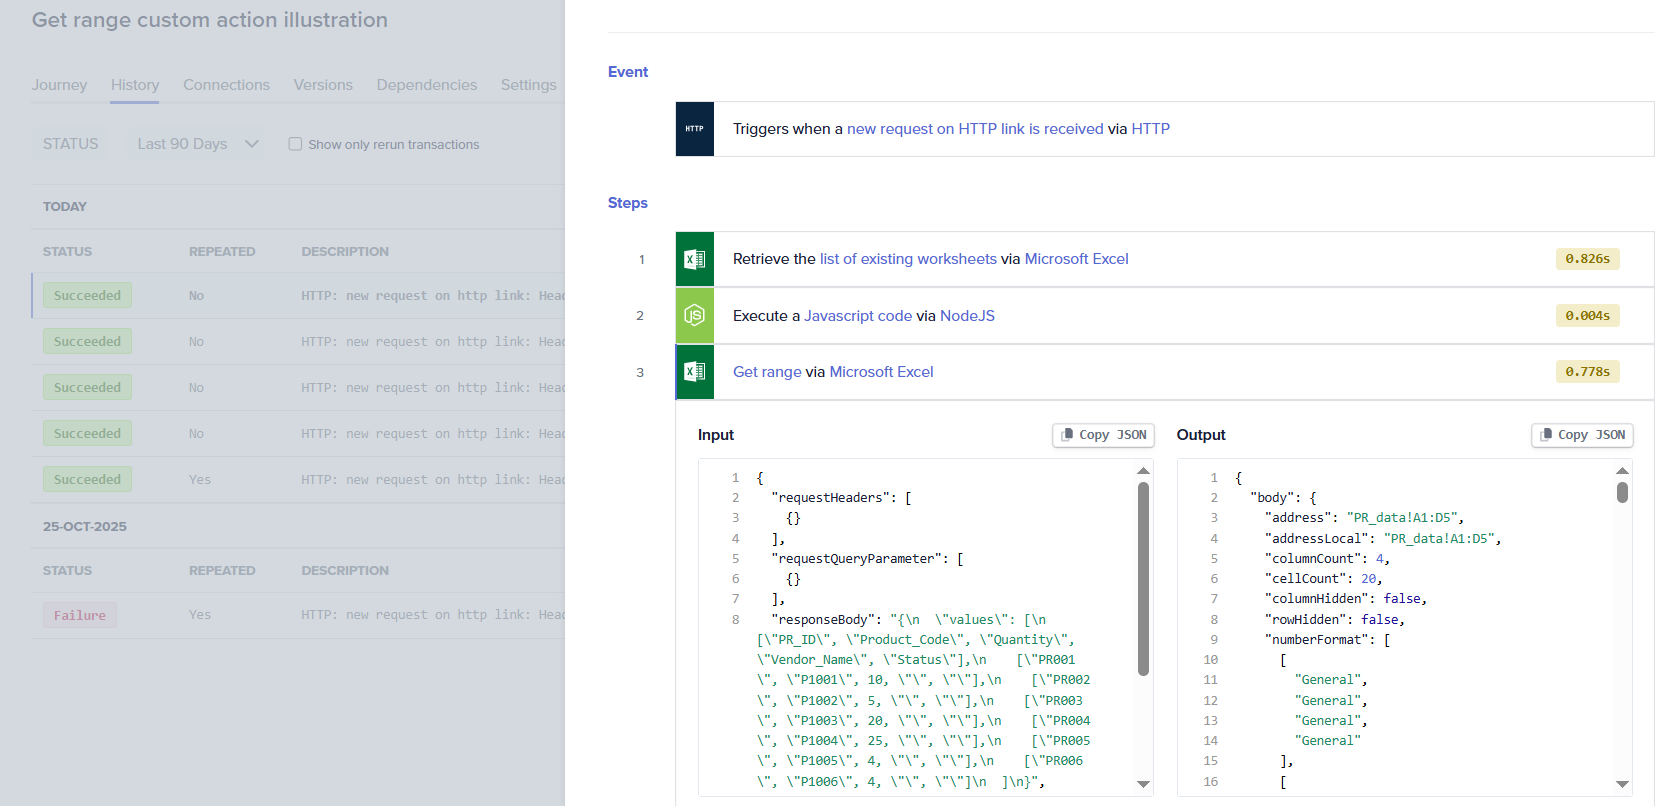Viewport: 1671px width, 806px height.
Task: Open 'new request on HTTP link is received' link
Action: pyautogui.click(x=975, y=129)
